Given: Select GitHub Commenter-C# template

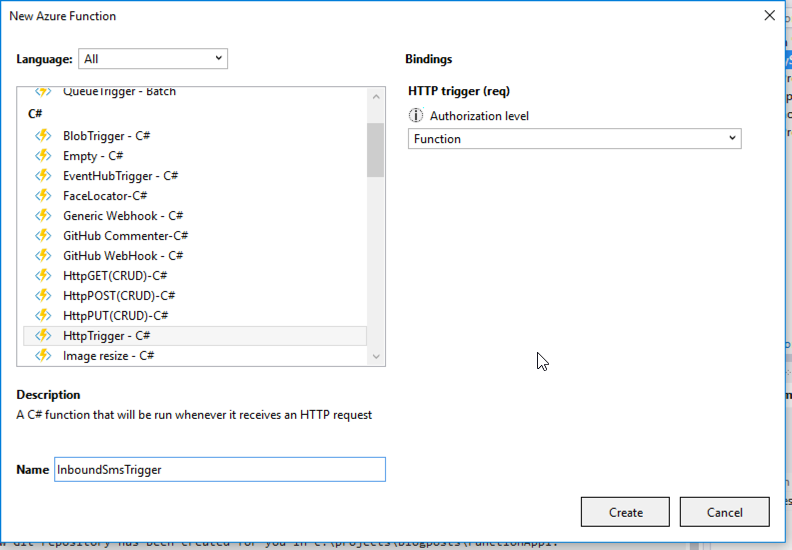Looking at the screenshot, I should pyautogui.click(x=195, y=236).
